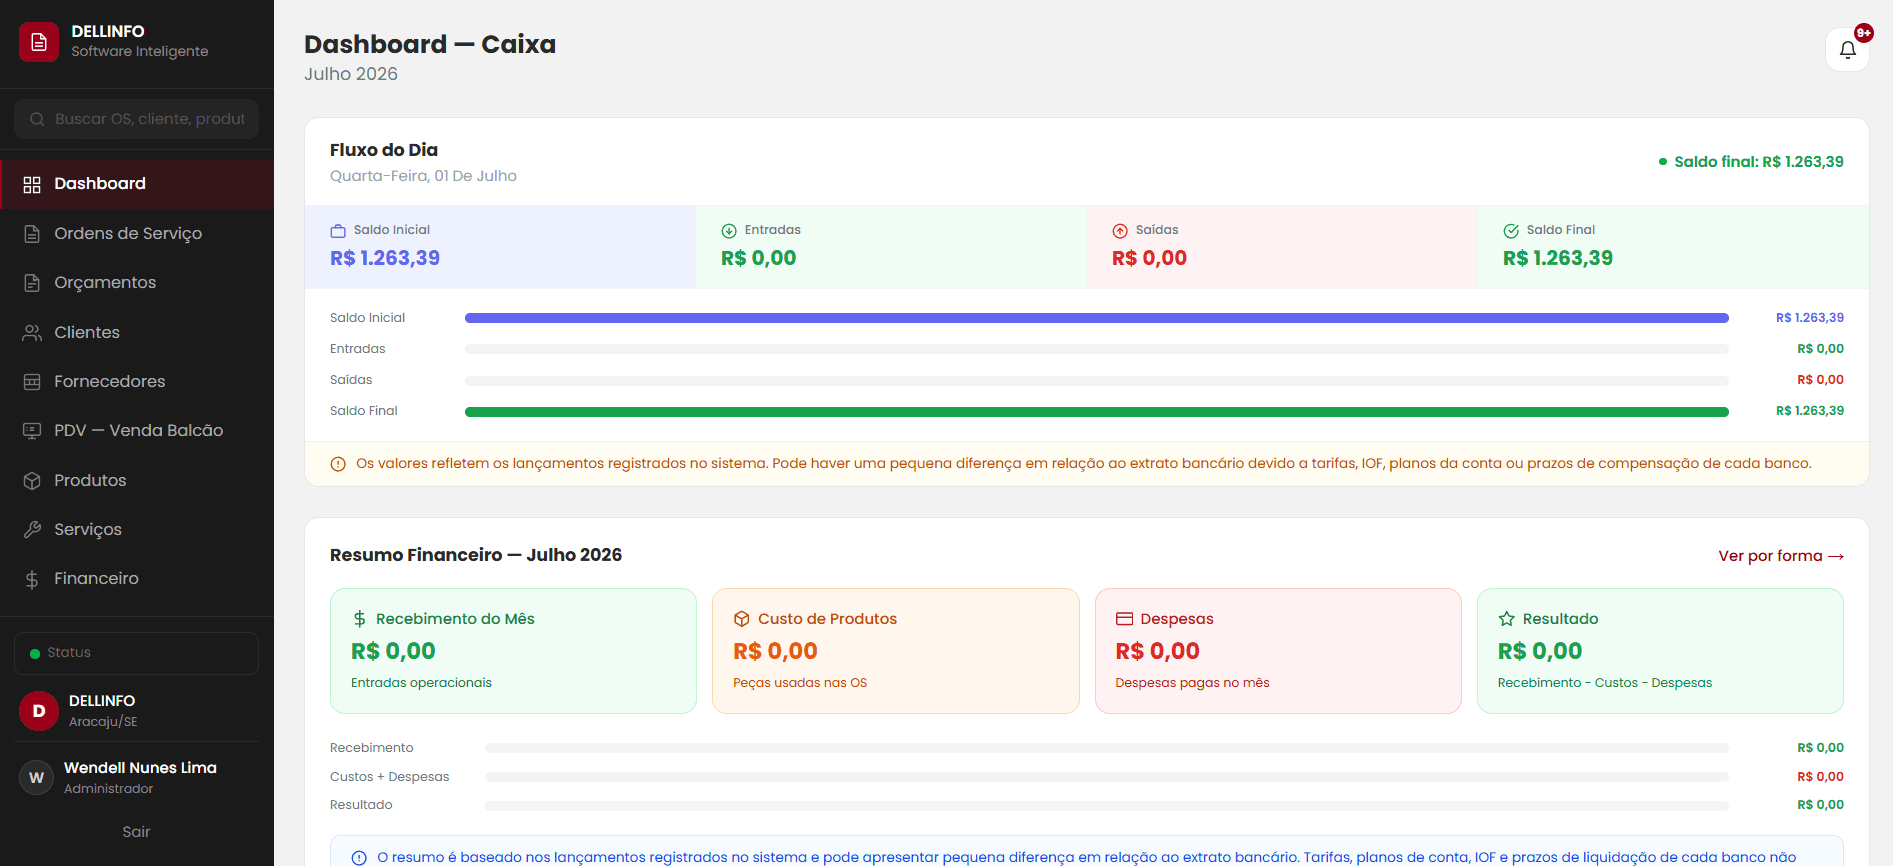Screen dimensions: 1893x866
Task: Click the red D company avatar
Action: tap(39, 711)
